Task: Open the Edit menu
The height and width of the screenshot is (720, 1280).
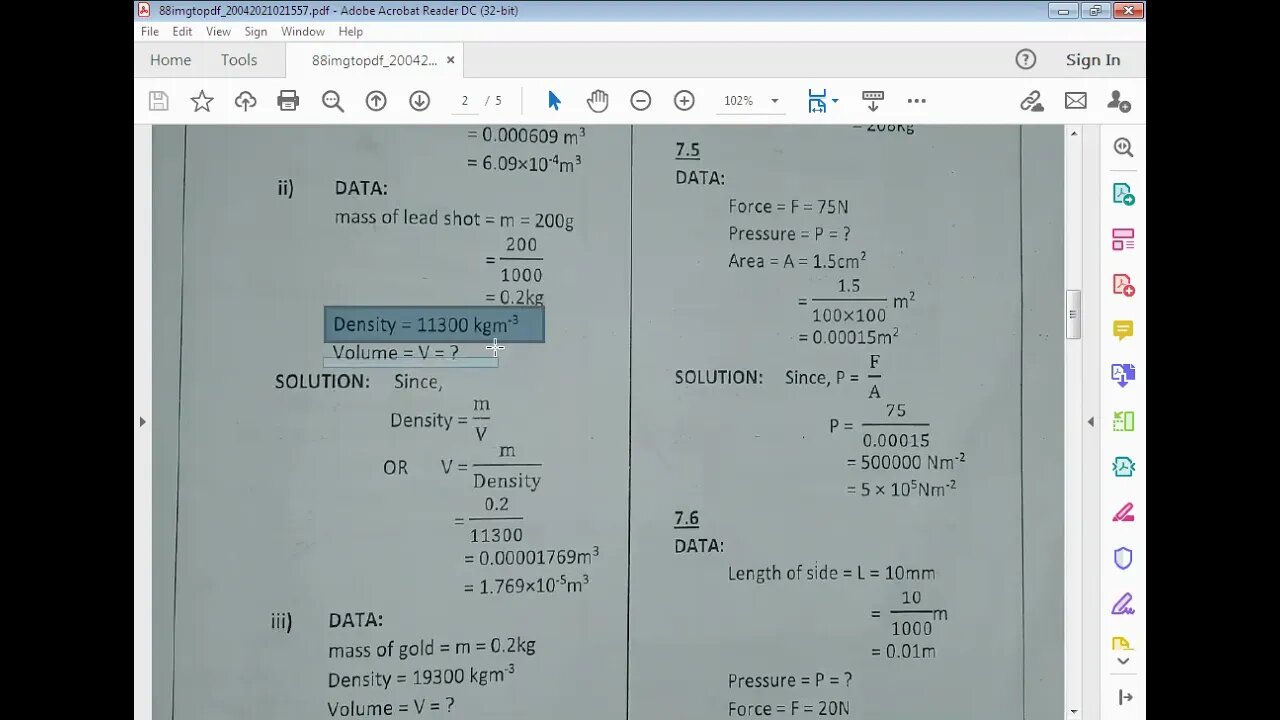Action: (182, 32)
